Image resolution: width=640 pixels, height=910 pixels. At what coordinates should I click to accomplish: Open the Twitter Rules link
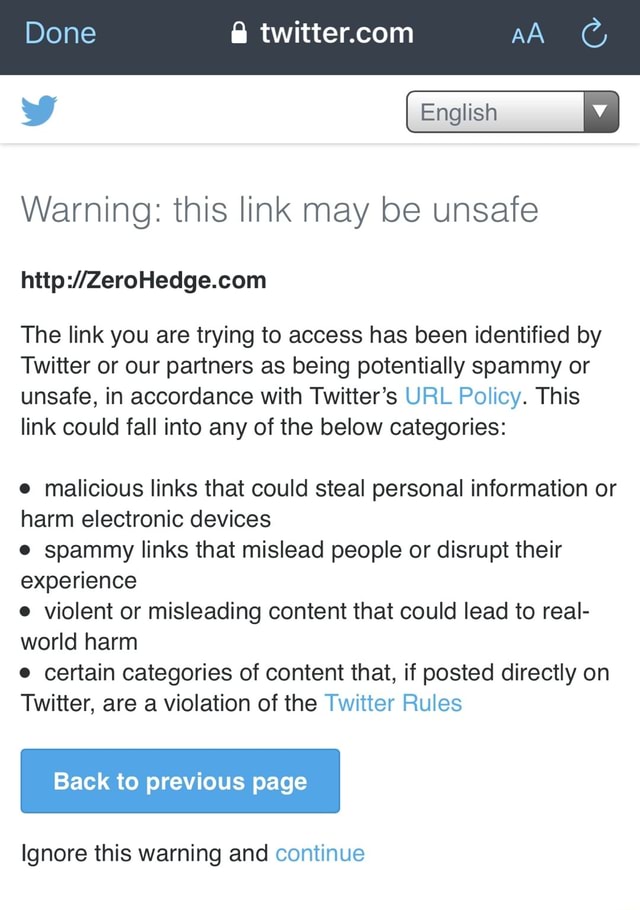(x=393, y=703)
